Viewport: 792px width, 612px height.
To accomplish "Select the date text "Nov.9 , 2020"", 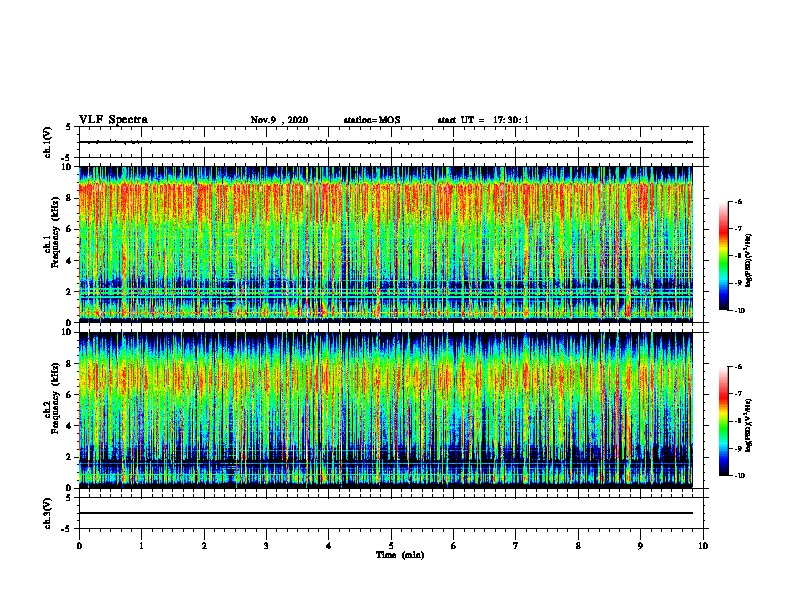I will [x=279, y=120].
